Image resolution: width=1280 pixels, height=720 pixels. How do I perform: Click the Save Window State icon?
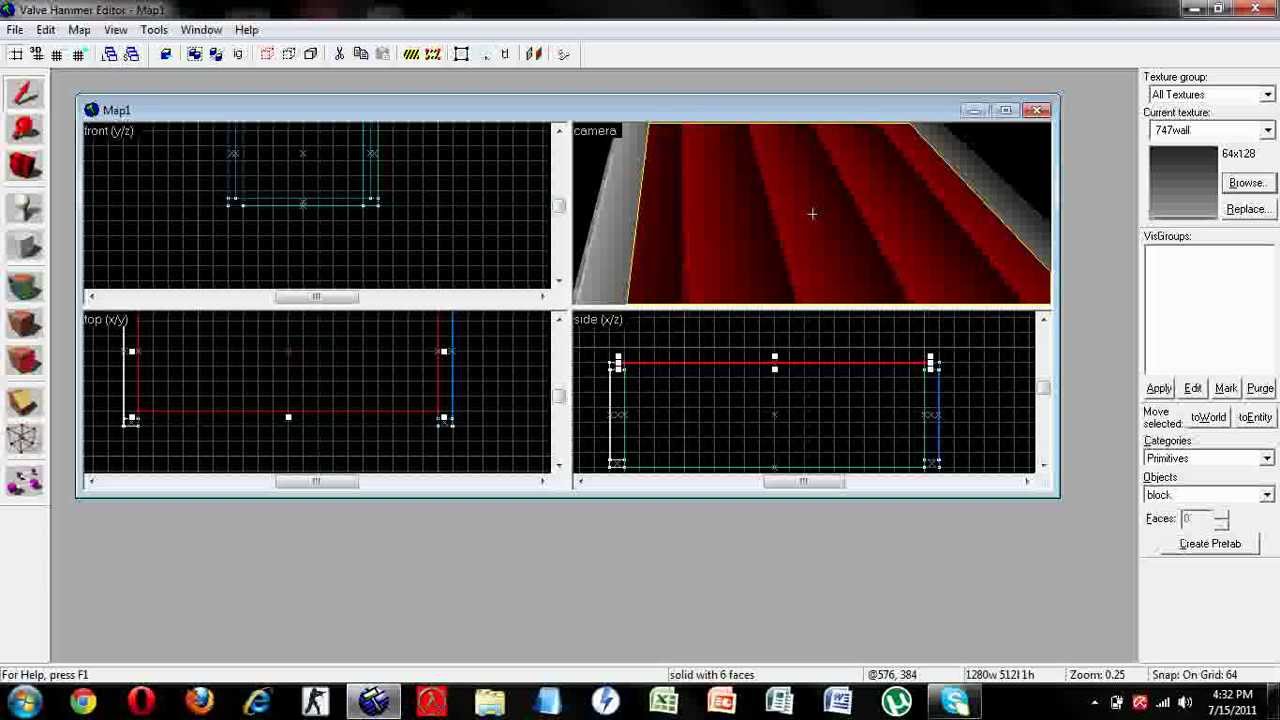point(131,54)
